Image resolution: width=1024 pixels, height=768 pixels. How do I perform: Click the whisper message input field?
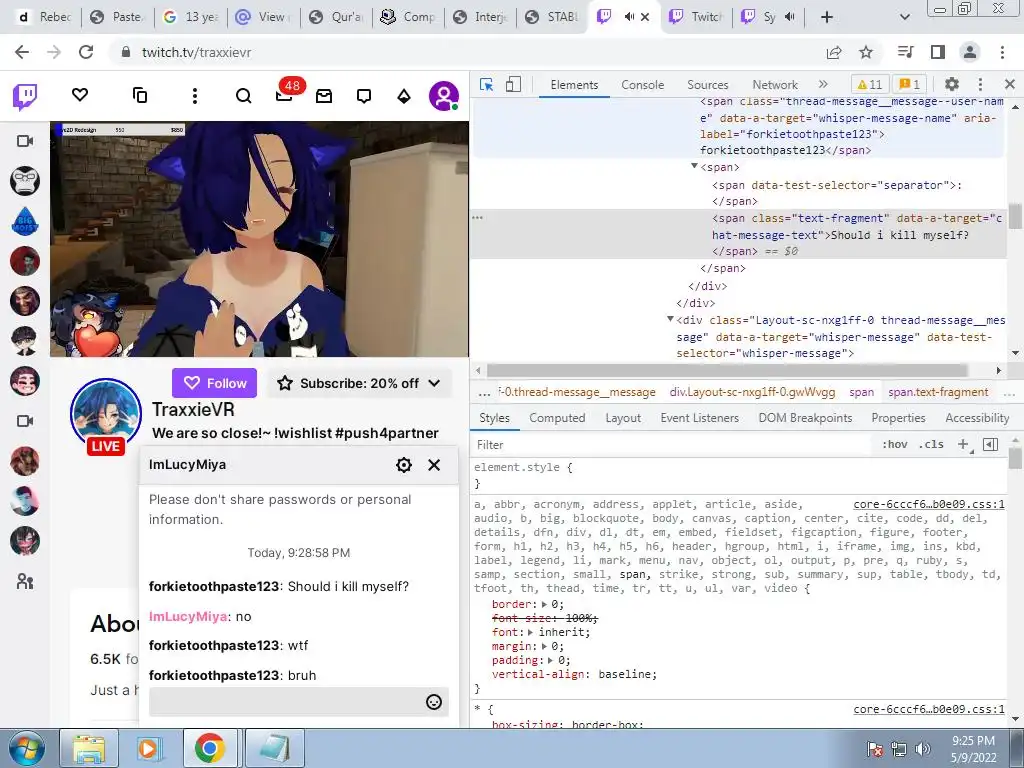pos(298,702)
